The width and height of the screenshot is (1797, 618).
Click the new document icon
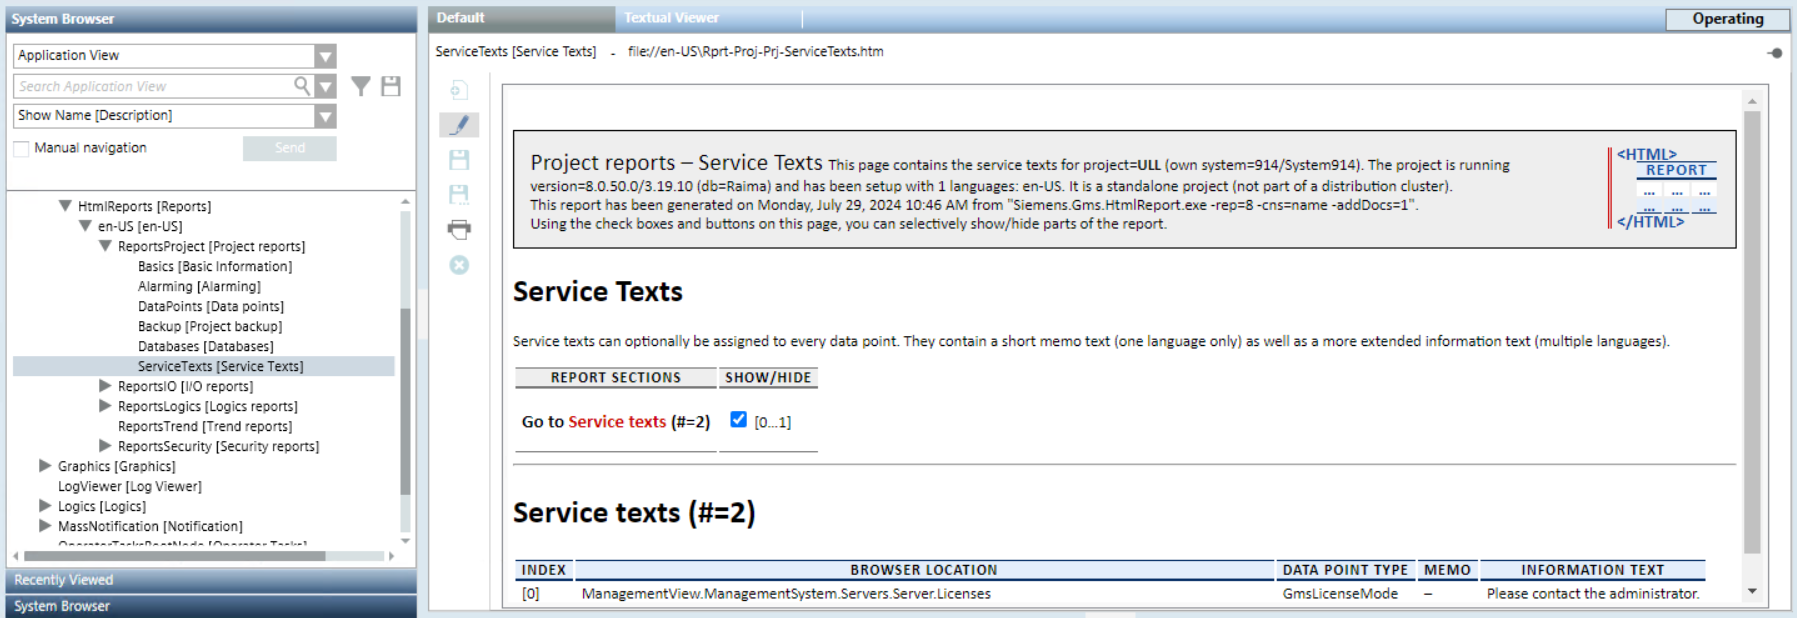coord(459,90)
